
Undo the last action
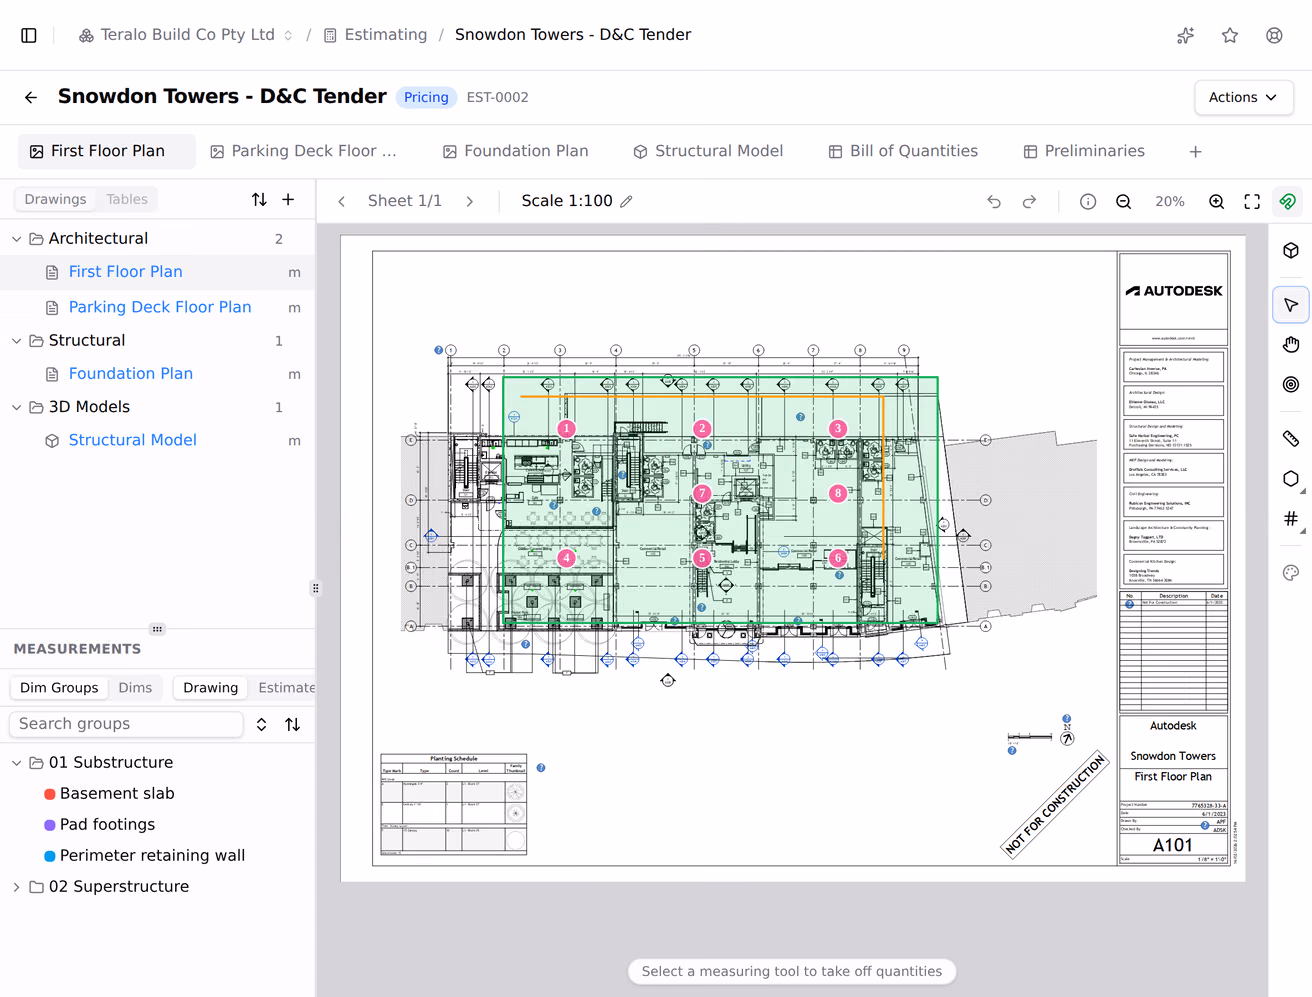[x=994, y=201]
